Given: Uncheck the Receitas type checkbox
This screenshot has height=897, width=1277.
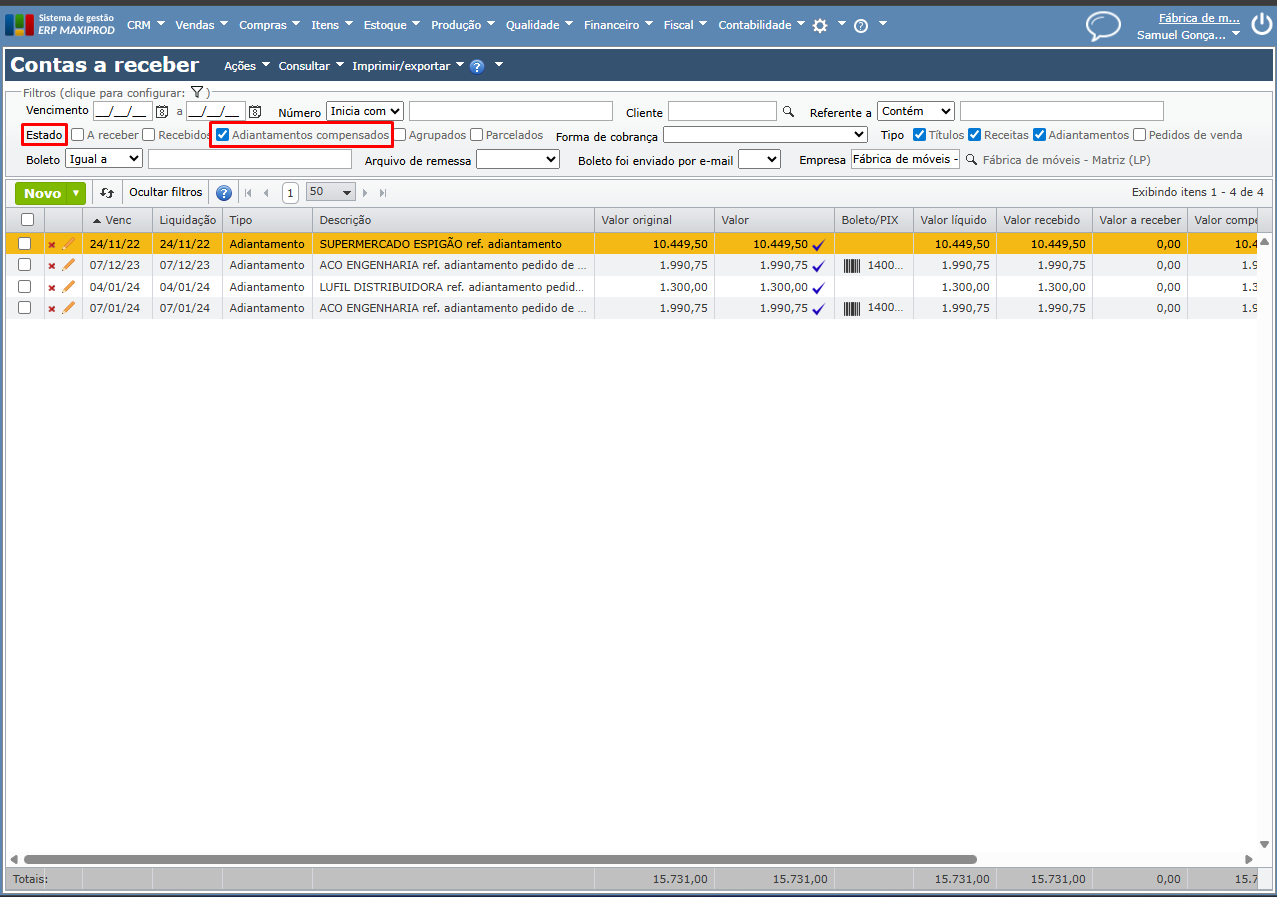Looking at the screenshot, I should [975, 135].
